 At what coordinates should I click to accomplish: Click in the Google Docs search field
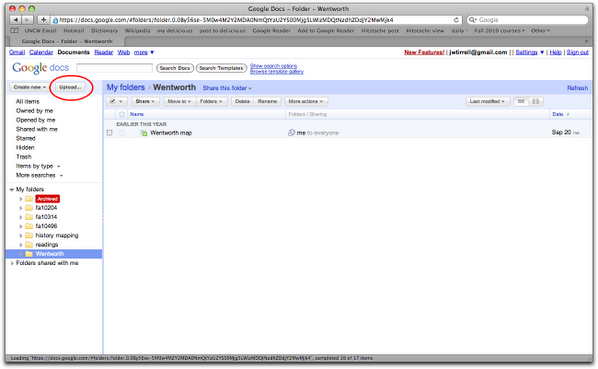[114, 68]
